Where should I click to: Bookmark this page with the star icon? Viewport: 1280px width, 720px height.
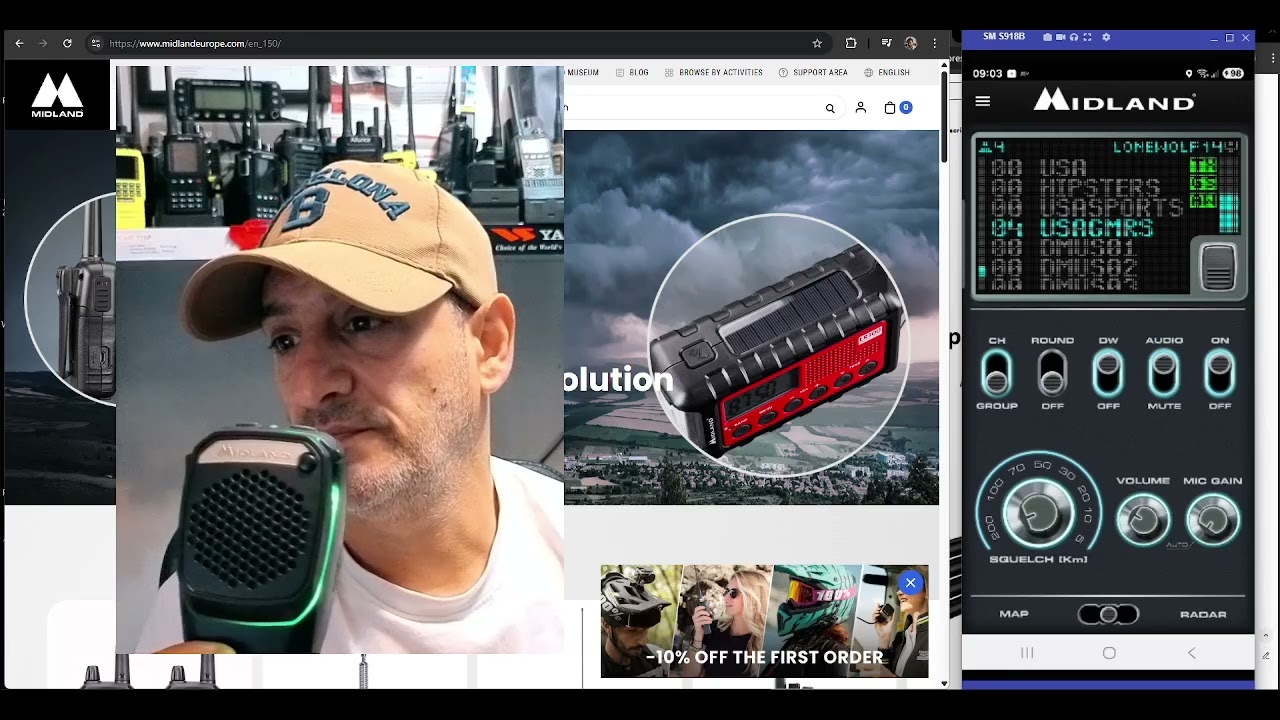817,43
